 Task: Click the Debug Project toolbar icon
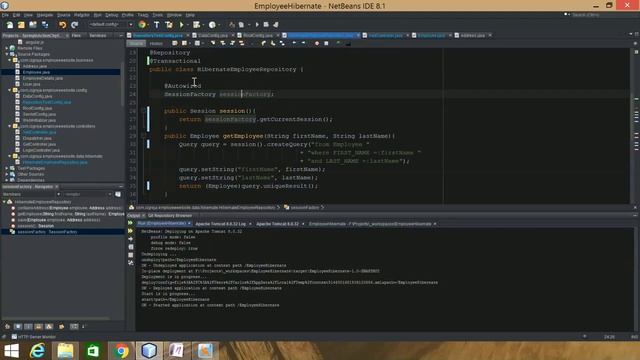click(196, 25)
